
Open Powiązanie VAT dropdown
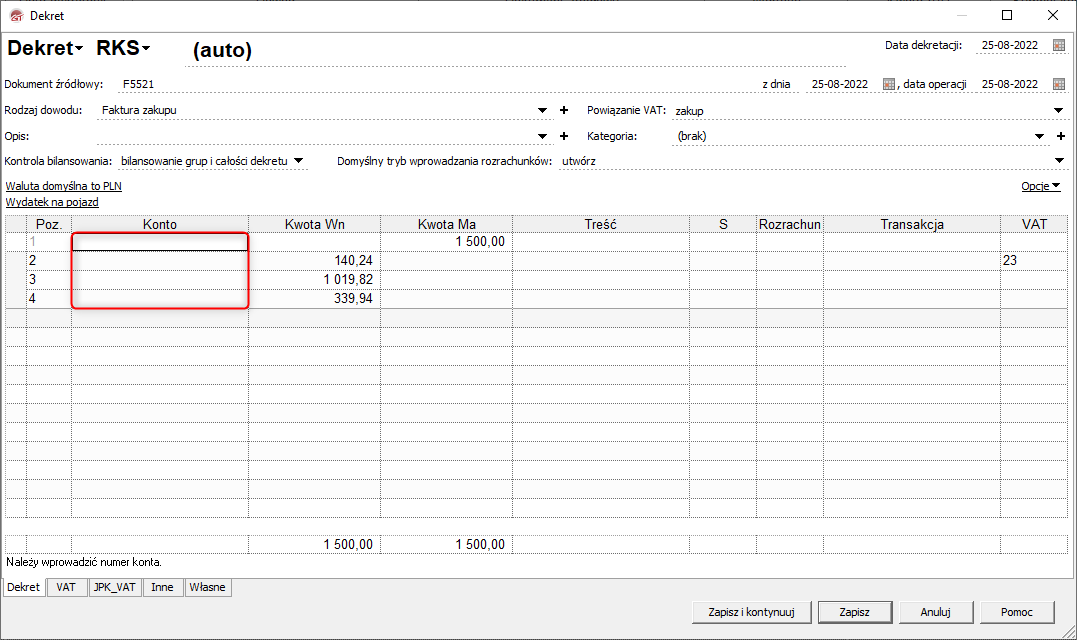point(1058,111)
